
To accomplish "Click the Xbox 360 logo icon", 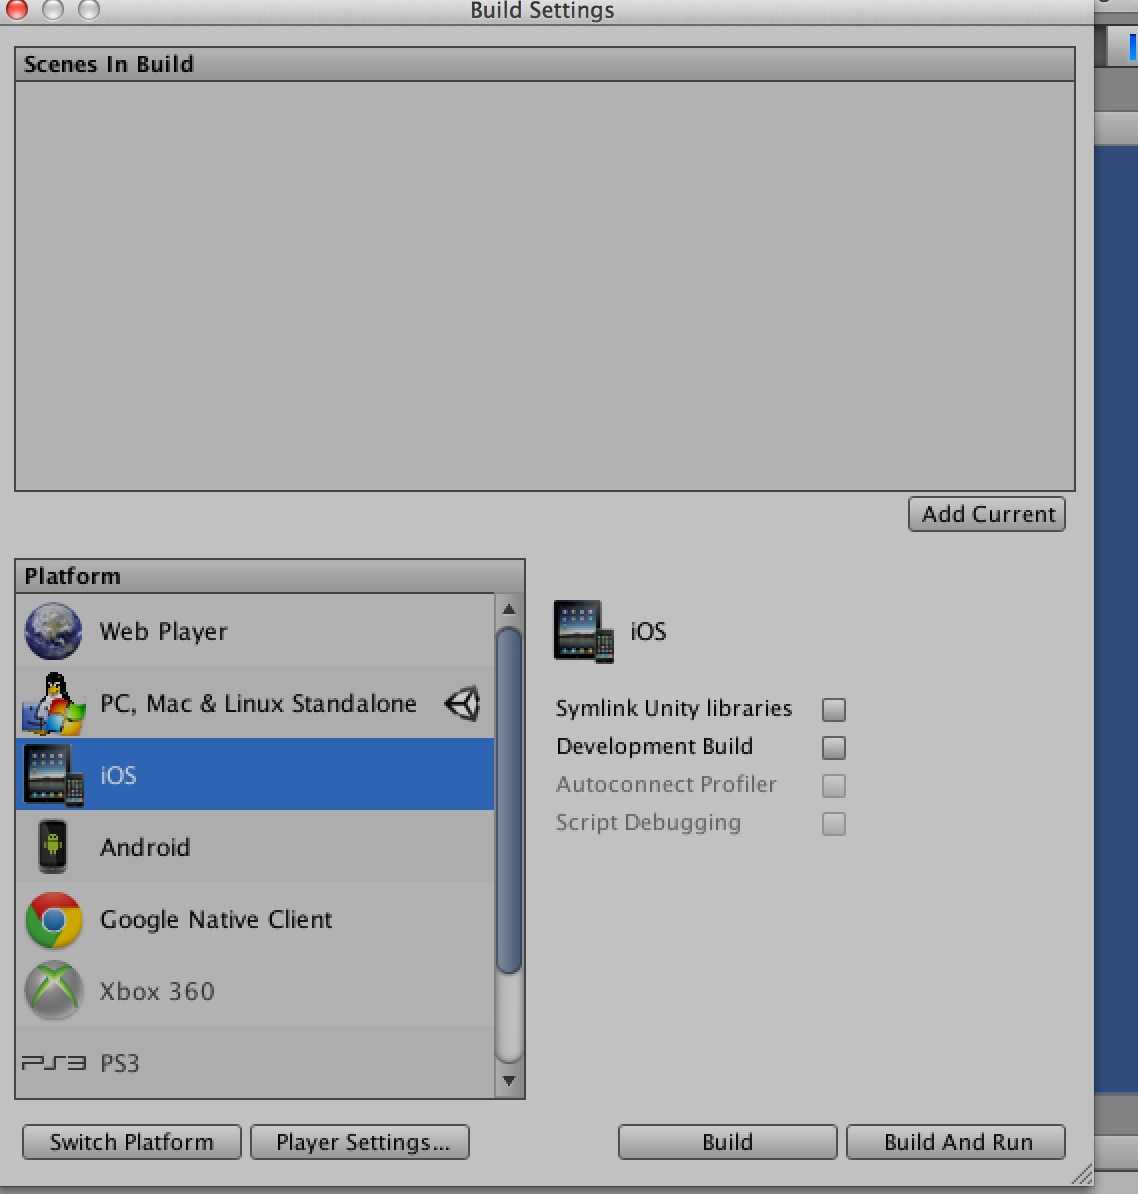I will point(53,991).
